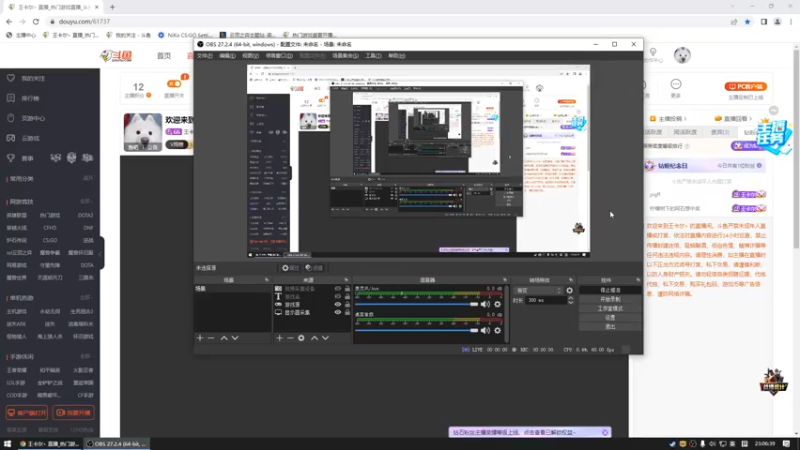The width and height of the screenshot is (800, 450).
Task: Open the cloud gaming icon in Douyu sidebar
Action: click(x=11, y=138)
